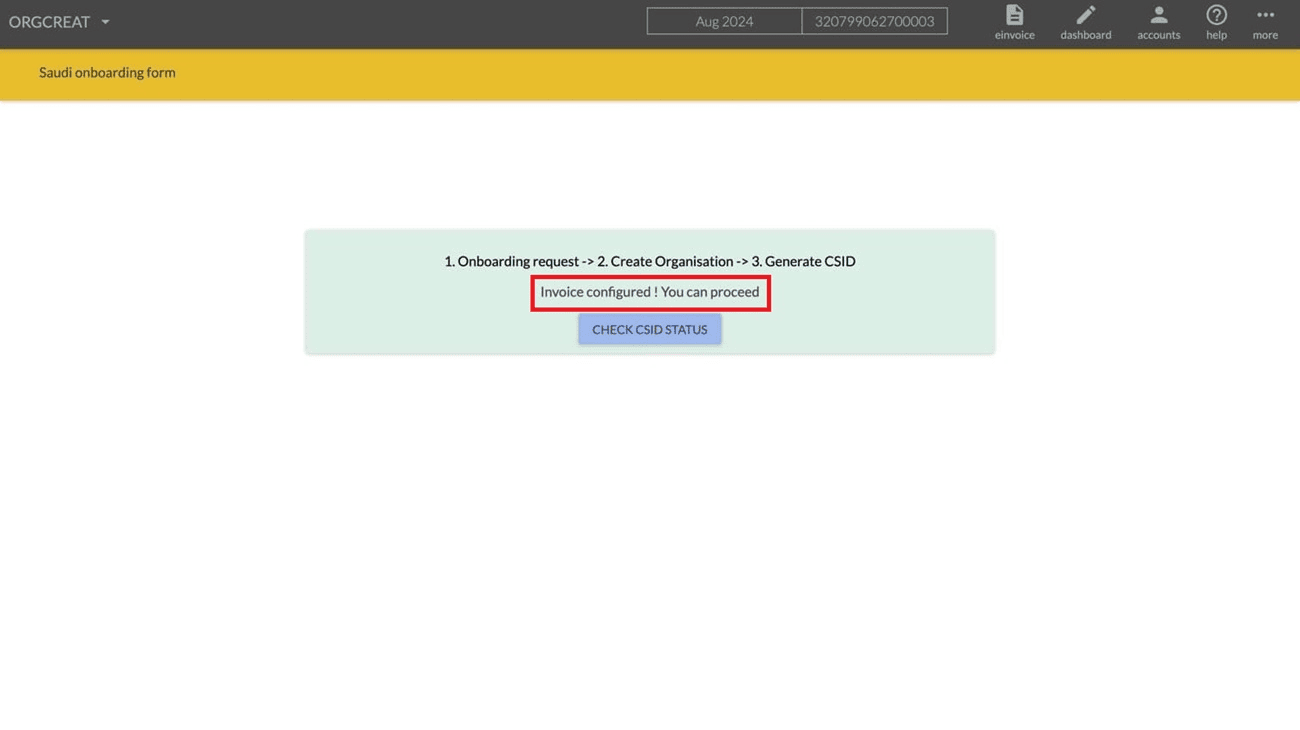Open the more options ellipsis icon

coord(1264,14)
